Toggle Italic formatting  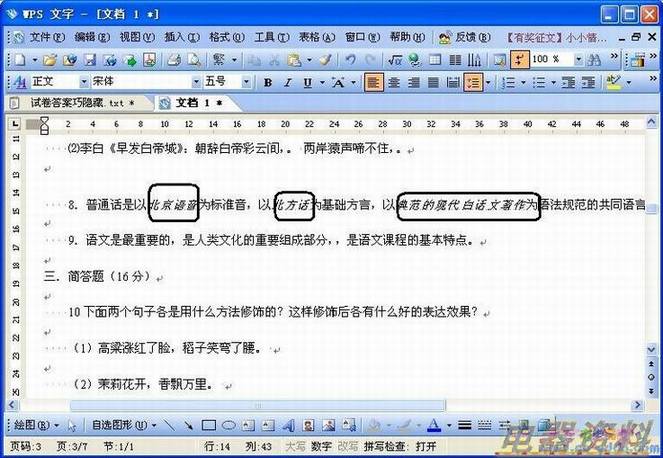point(288,82)
